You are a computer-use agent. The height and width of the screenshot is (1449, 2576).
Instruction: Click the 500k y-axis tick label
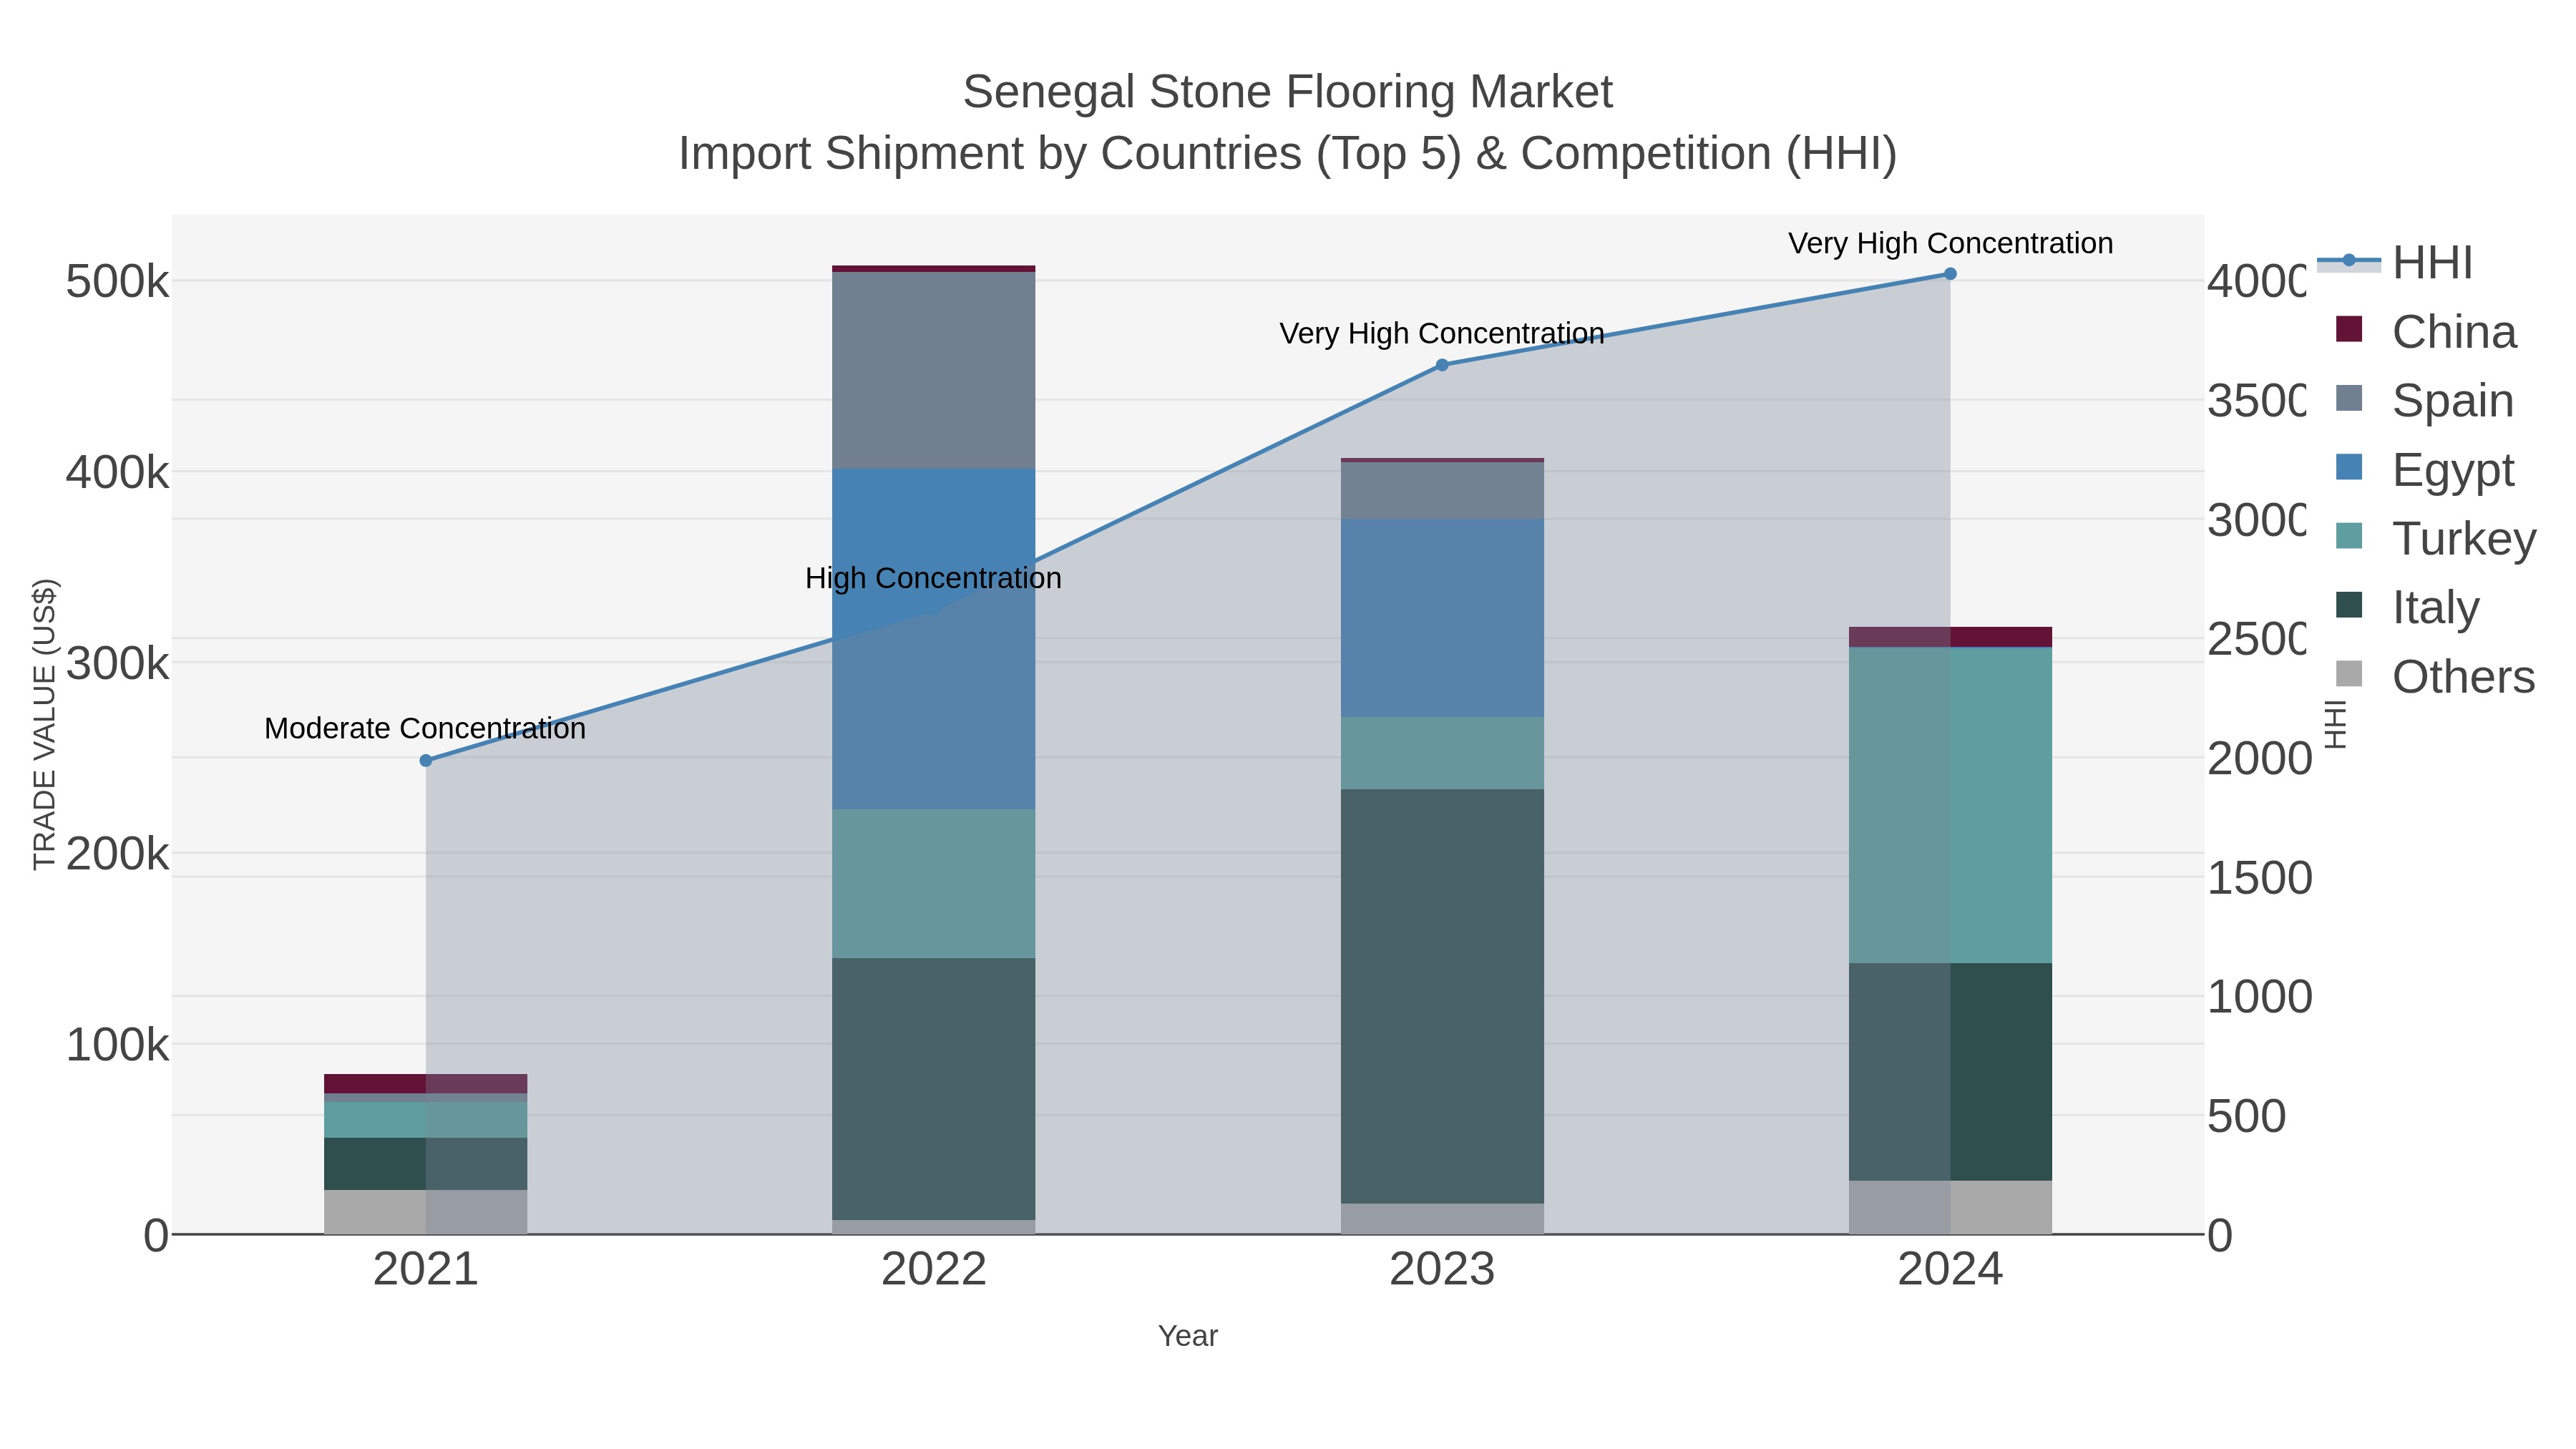point(118,282)
